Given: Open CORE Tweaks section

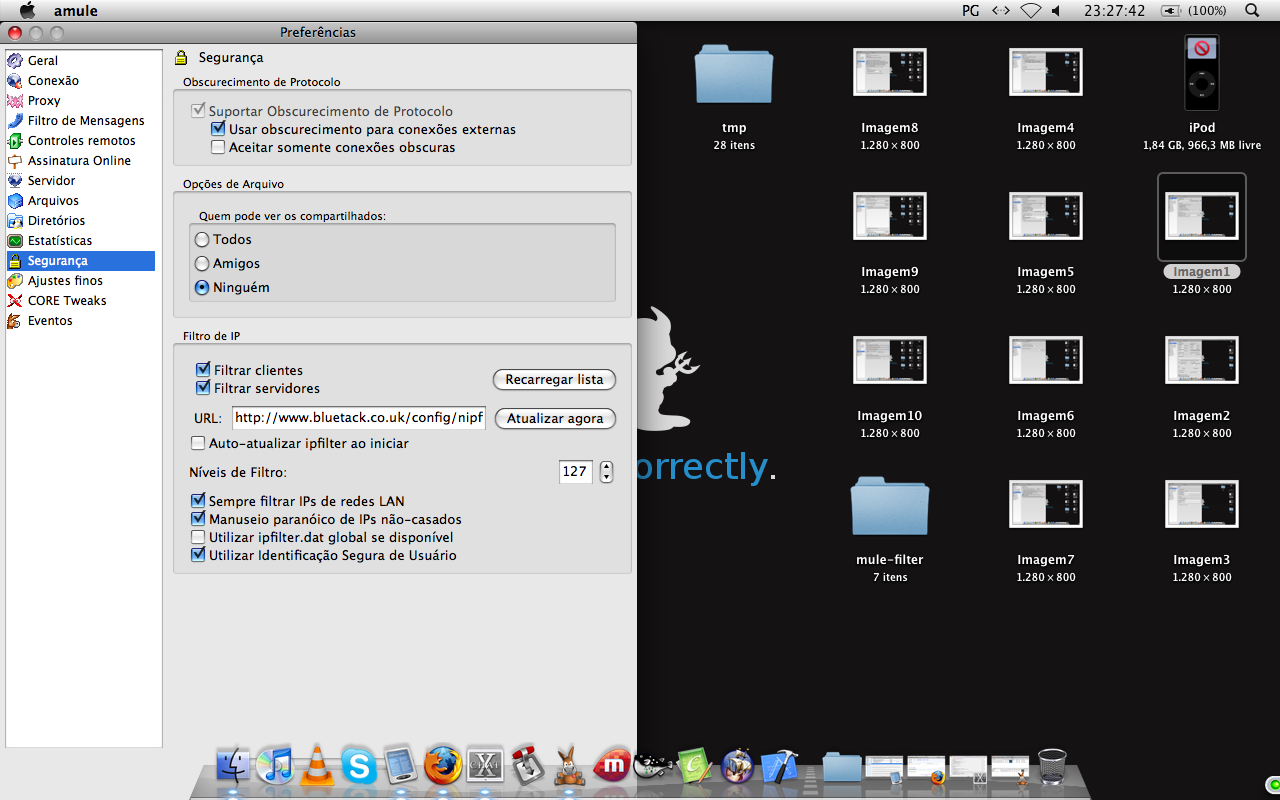Looking at the screenshot, I should [x=66, y=301].
